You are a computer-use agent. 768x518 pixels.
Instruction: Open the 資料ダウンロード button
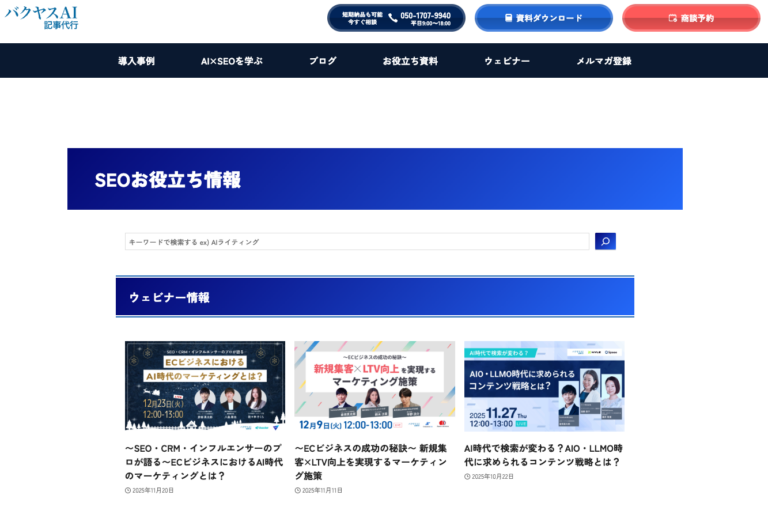point(544,18)
